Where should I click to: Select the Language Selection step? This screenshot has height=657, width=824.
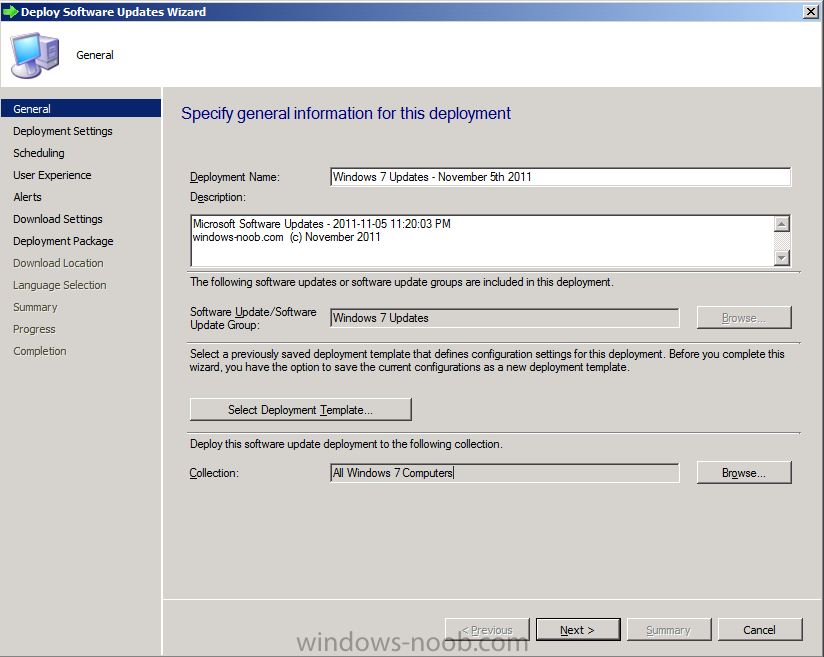pyautogui.click(x=59, y=285)
